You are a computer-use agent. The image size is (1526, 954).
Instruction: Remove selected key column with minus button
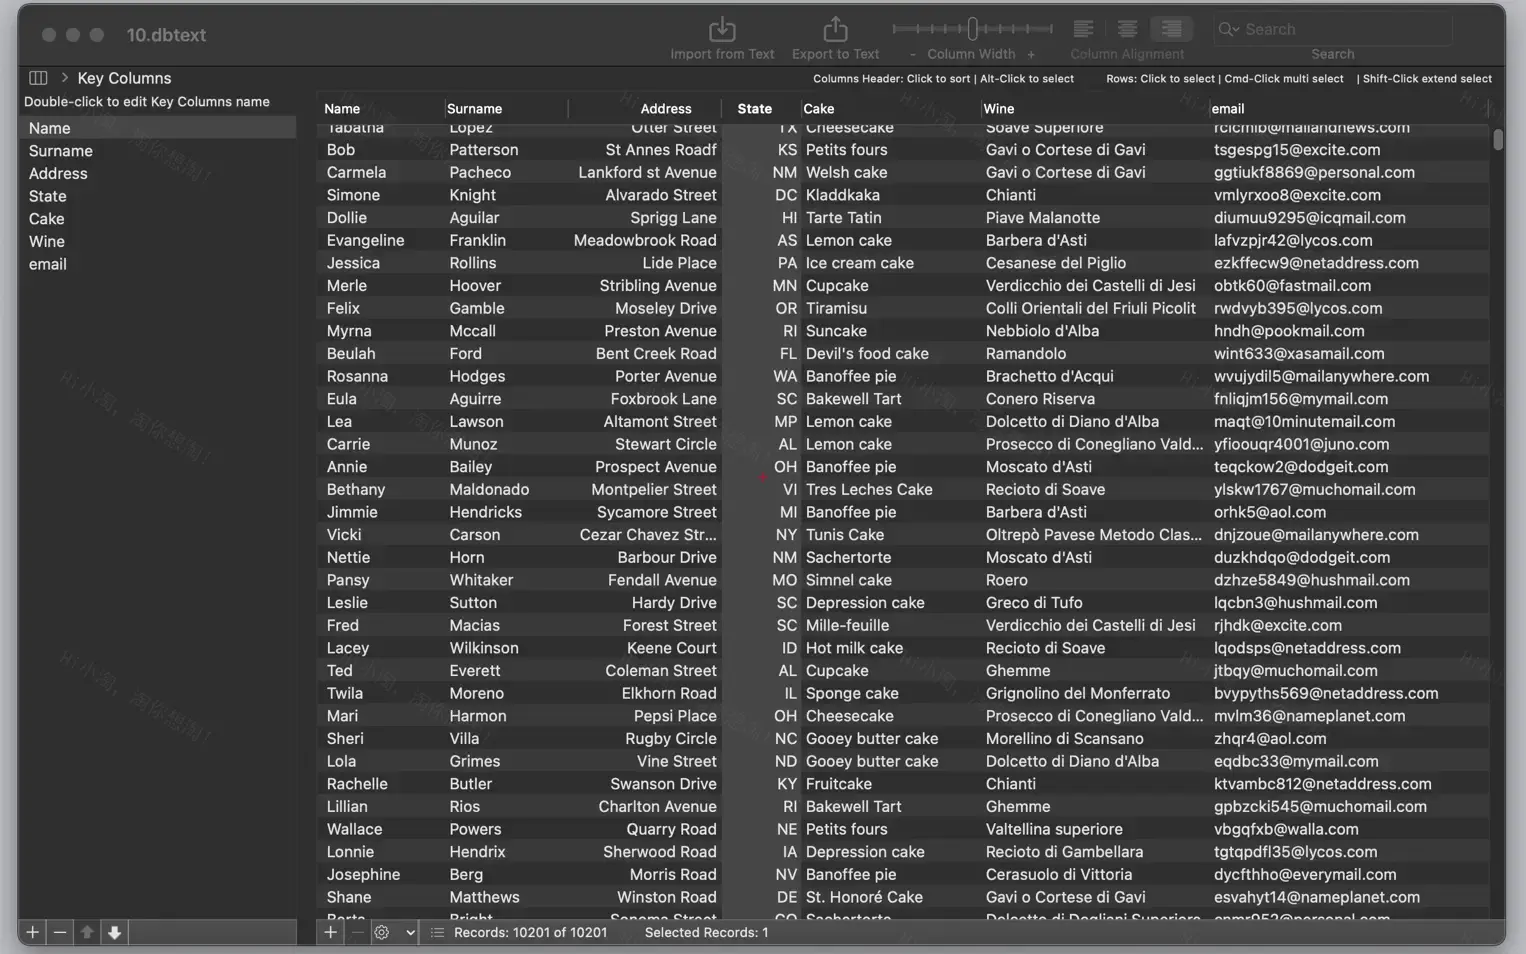pos(59,932)
